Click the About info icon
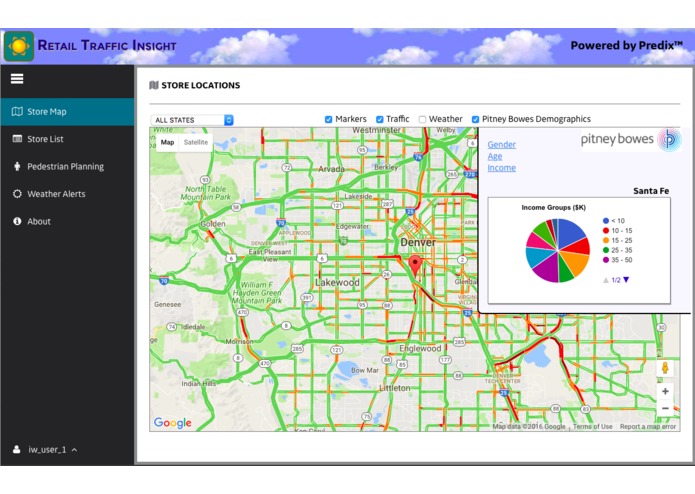This screenshot has height=494, width=695. coord(17,221)
